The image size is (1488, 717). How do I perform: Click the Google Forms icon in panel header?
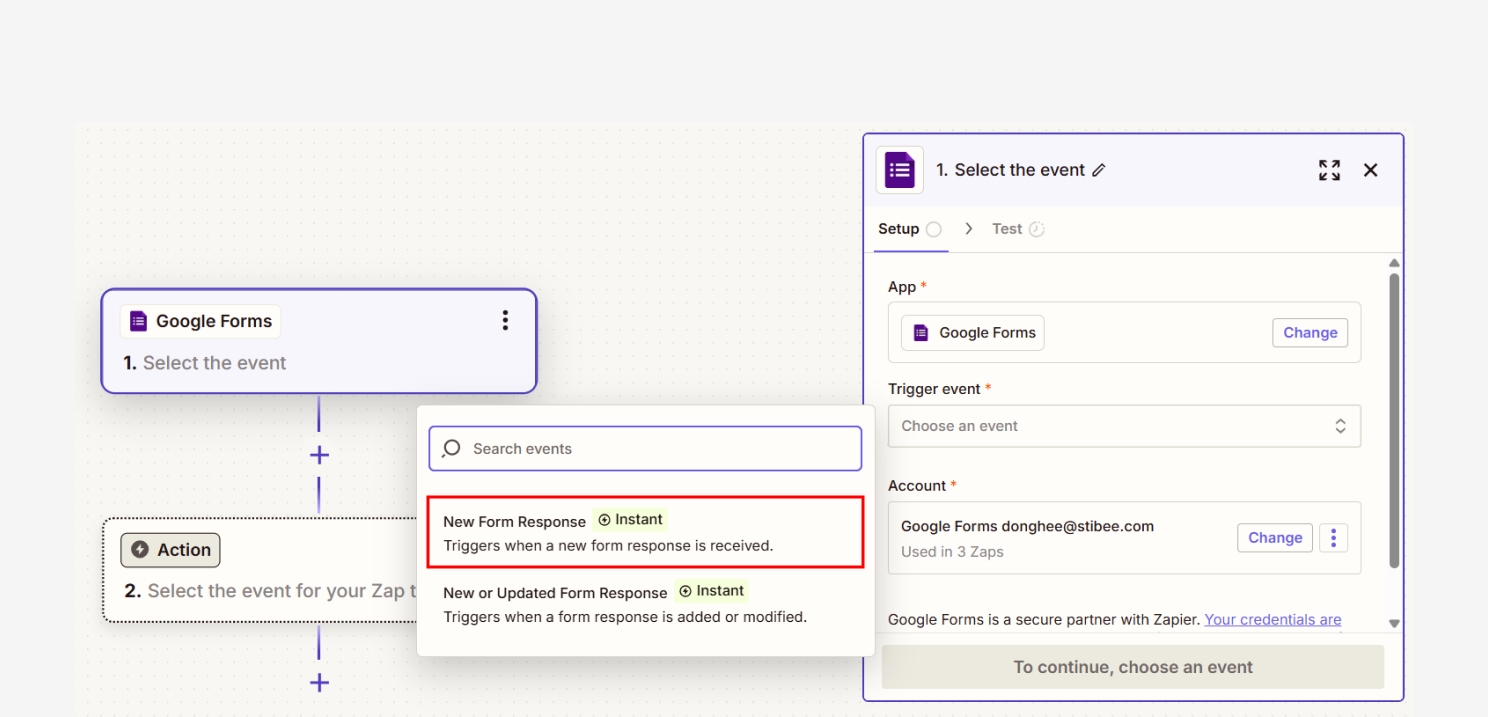[x=900, y=170]
